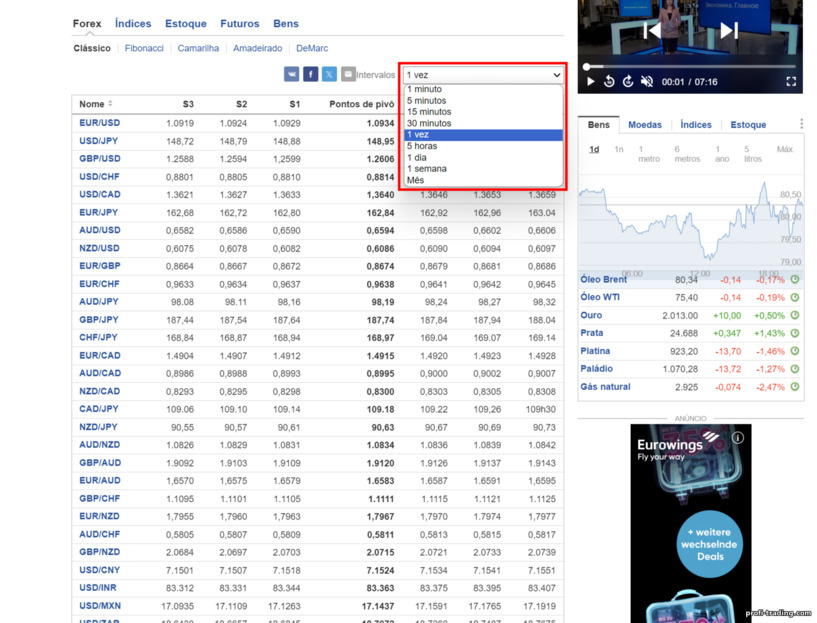
Task: Select 5 minutos interval
Action: point(484,101)
